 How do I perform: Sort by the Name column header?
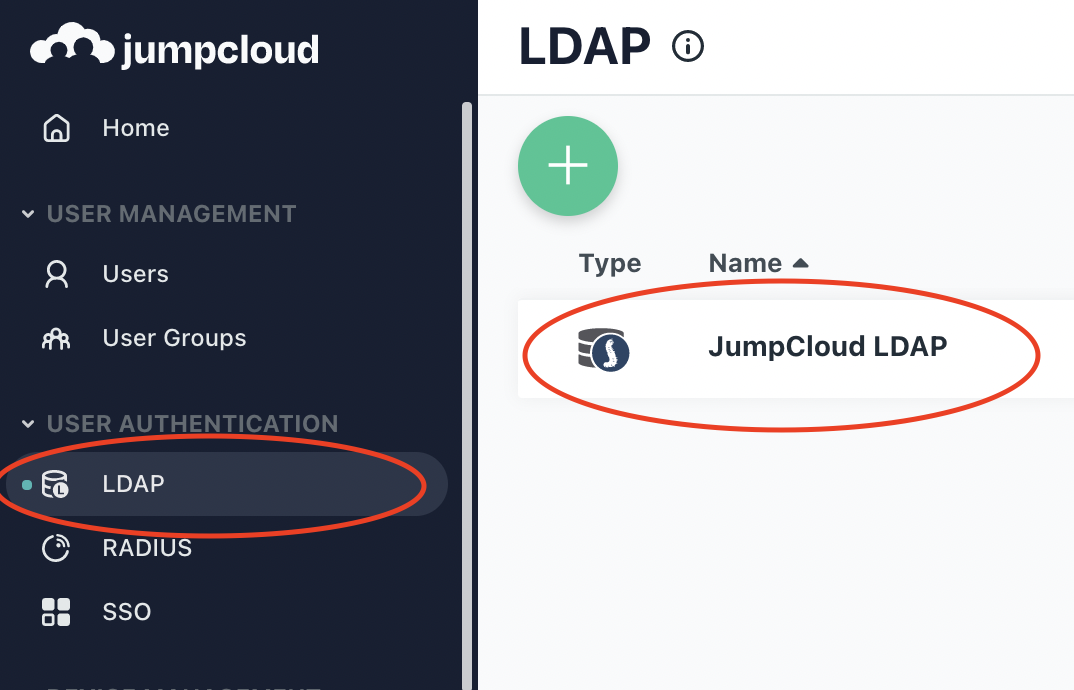[745, 263]
